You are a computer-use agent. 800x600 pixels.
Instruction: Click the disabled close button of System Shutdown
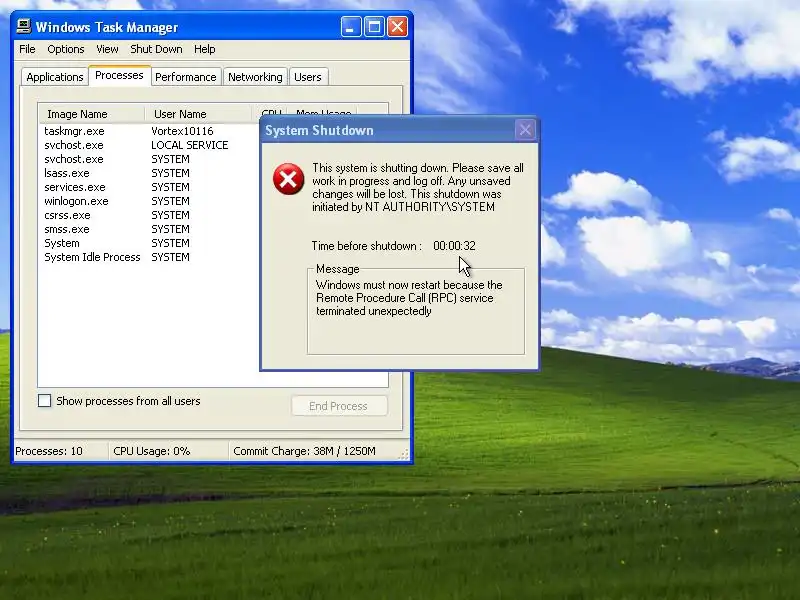point(526,130)
